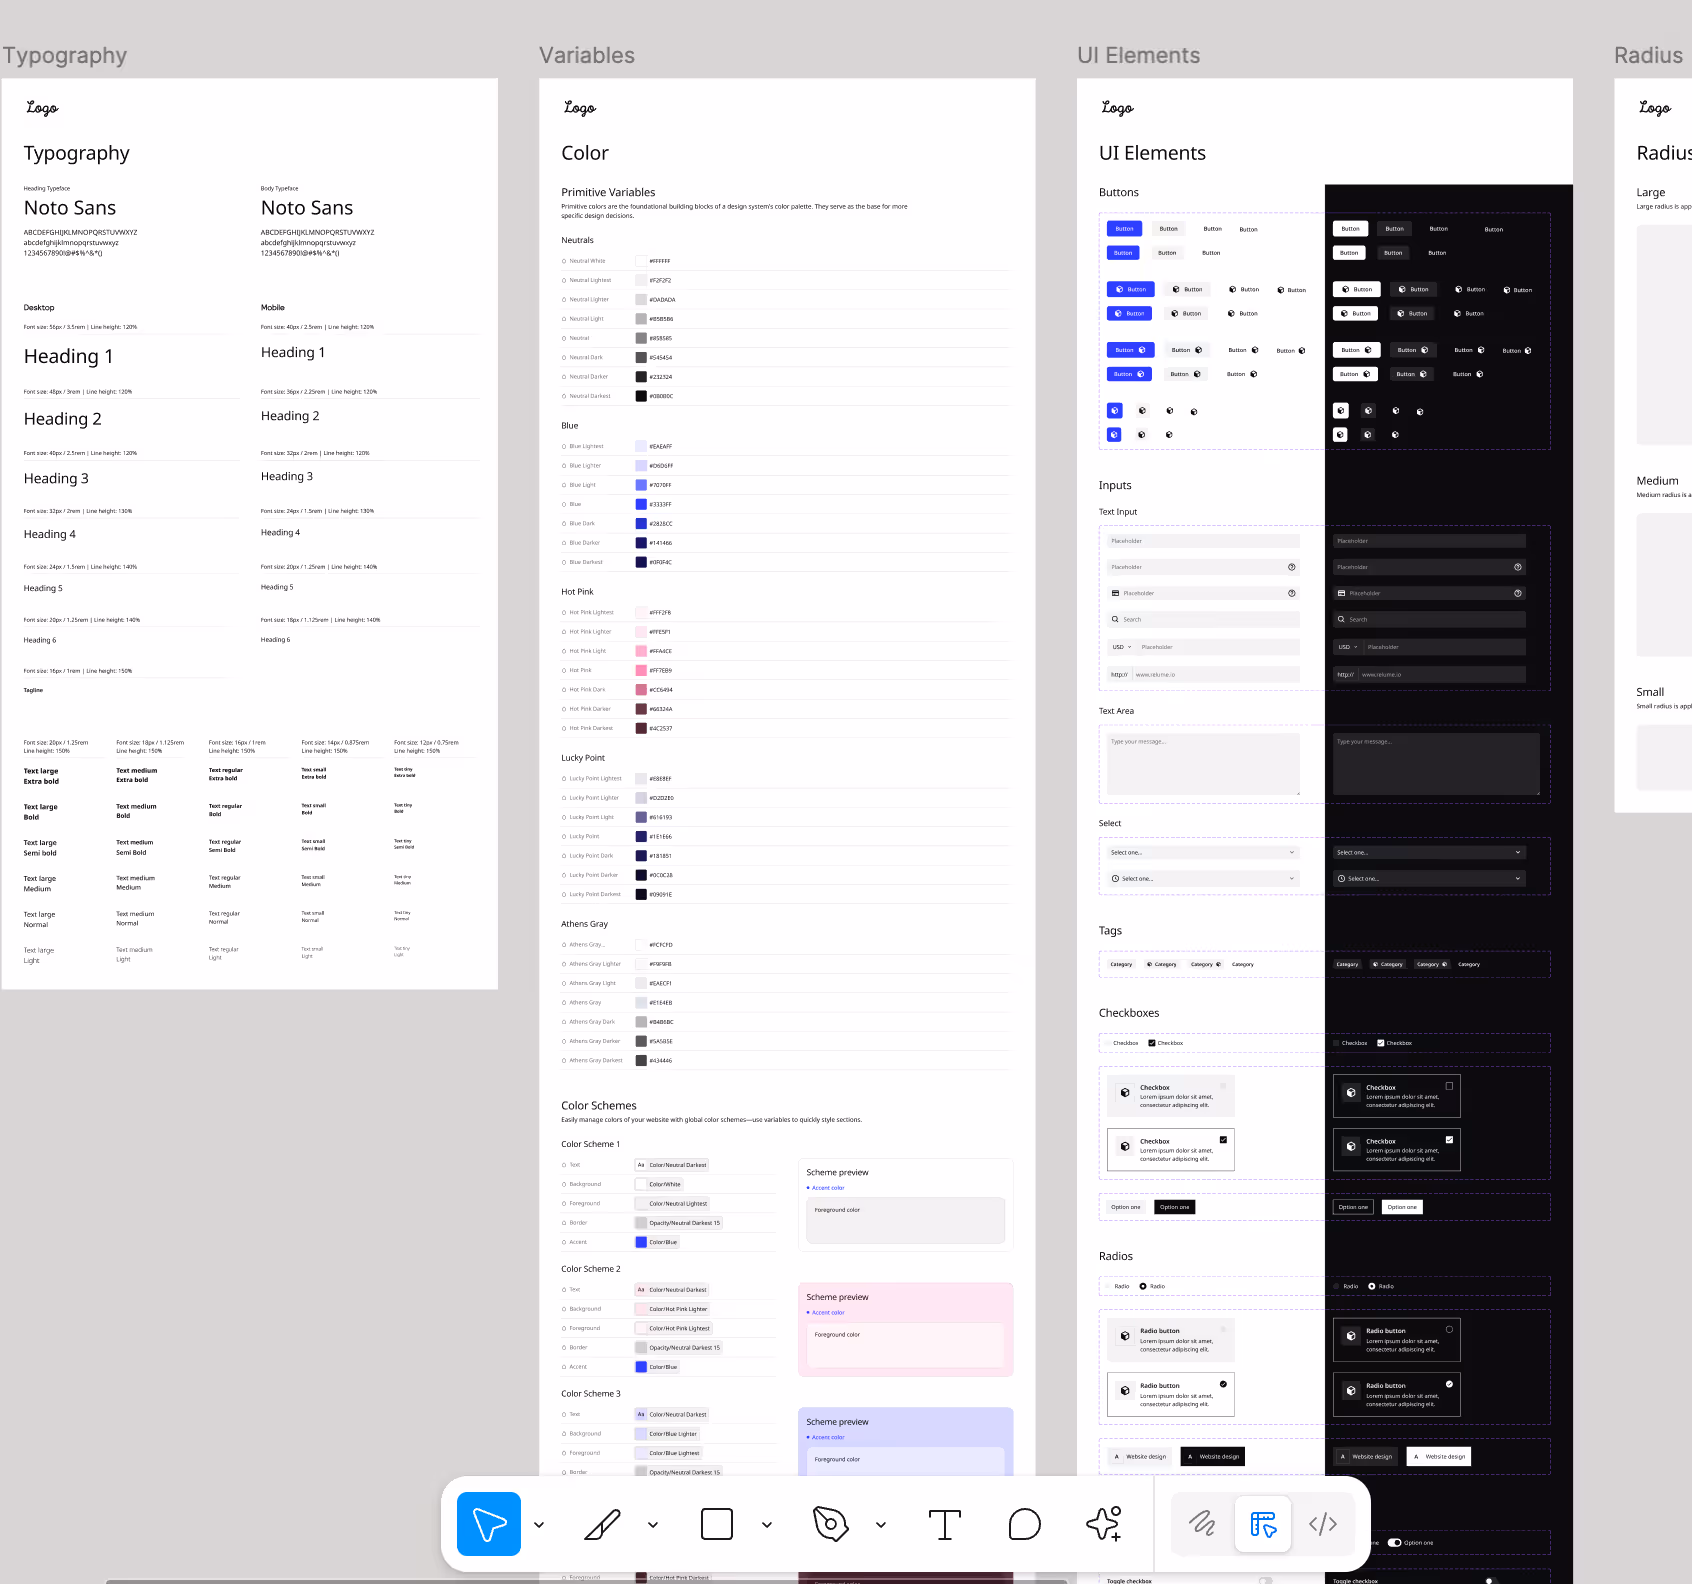1692x1584 pixels.
Task: Click the black 'Option one' chip on the light side
Action: [x=1175, y=1207]
